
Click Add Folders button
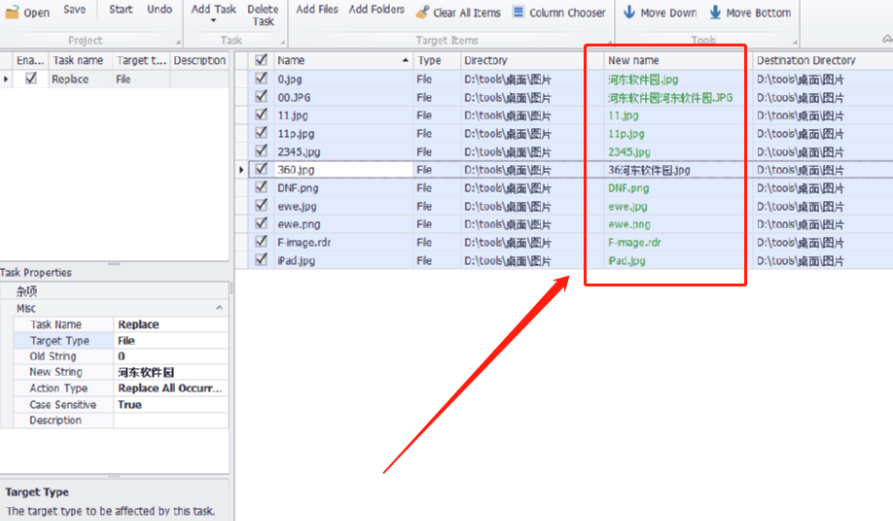[376, 10]
